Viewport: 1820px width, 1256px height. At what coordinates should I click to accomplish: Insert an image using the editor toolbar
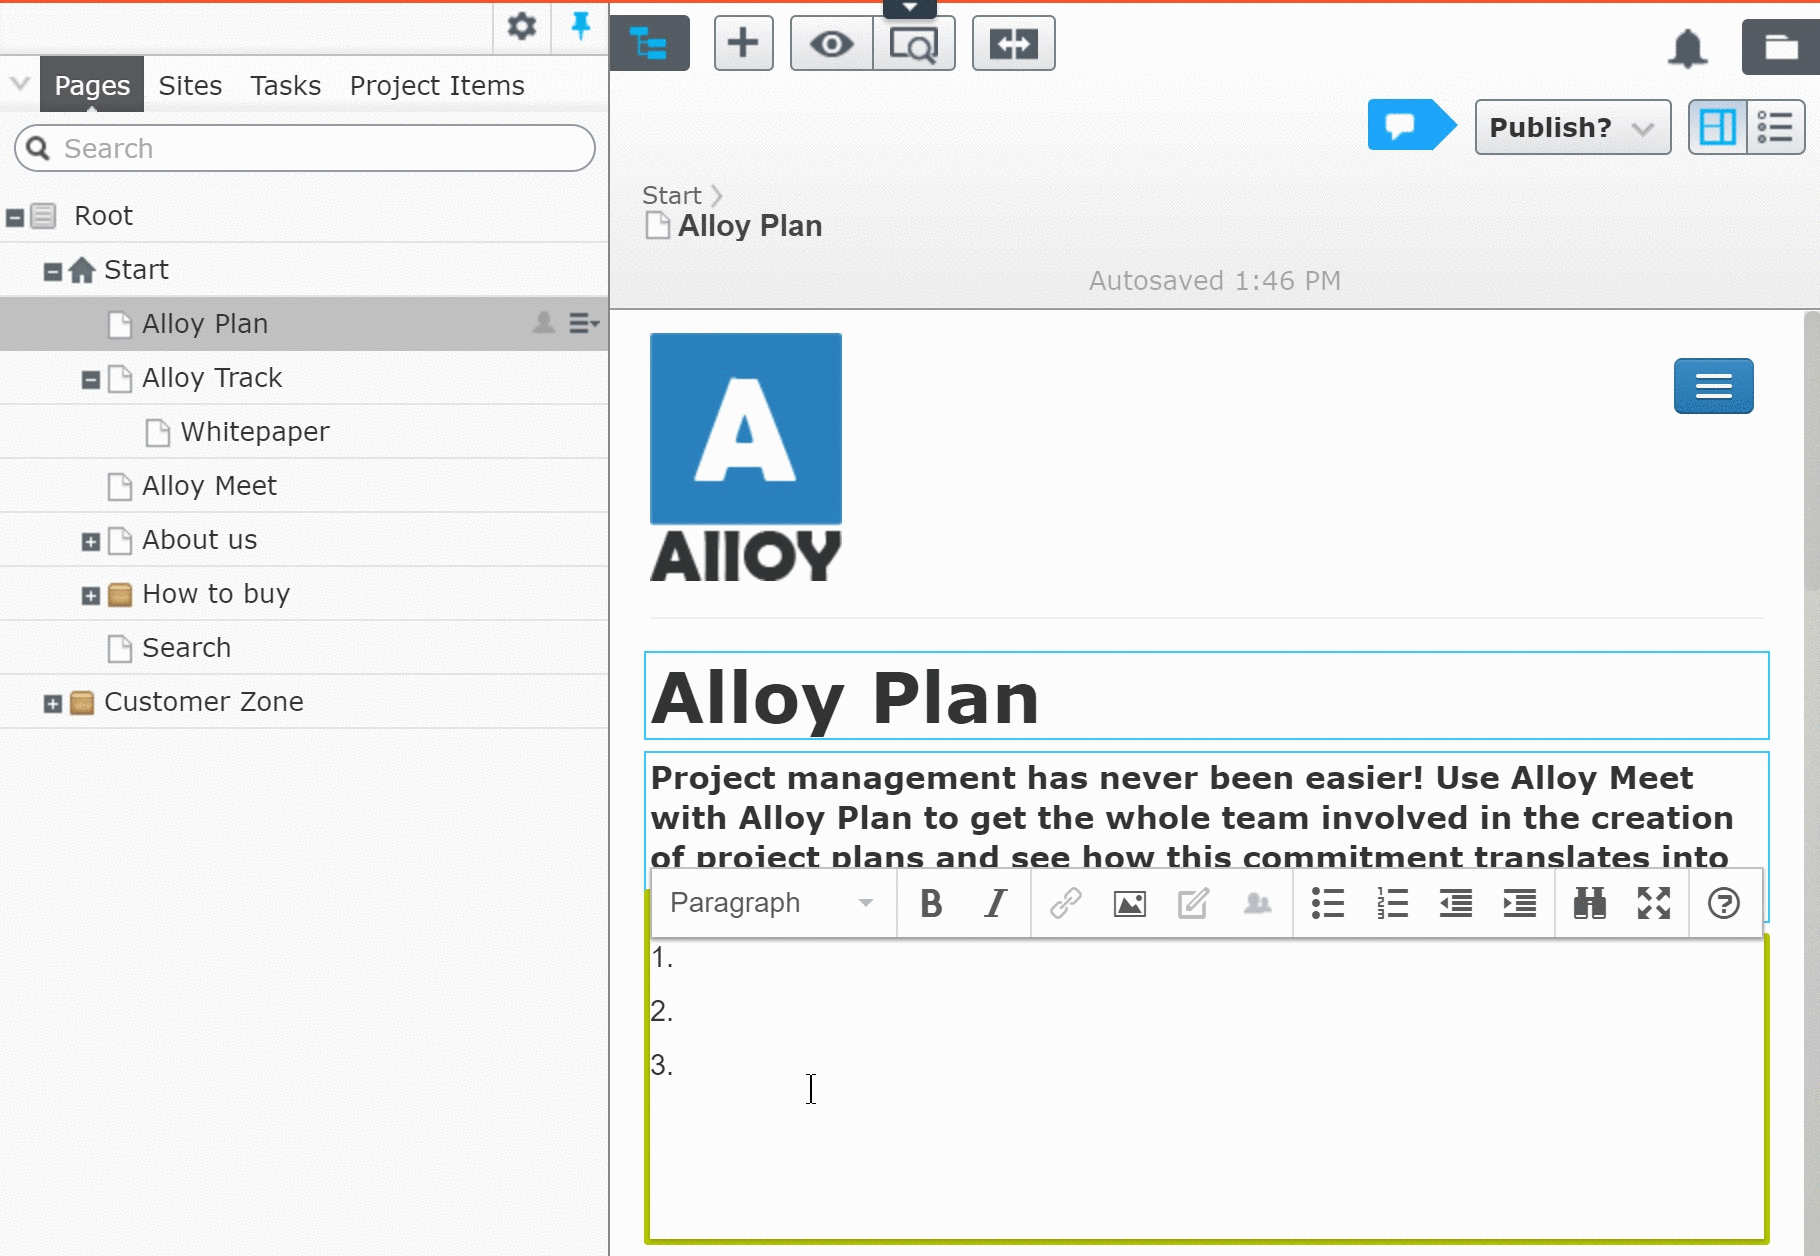1129,904
